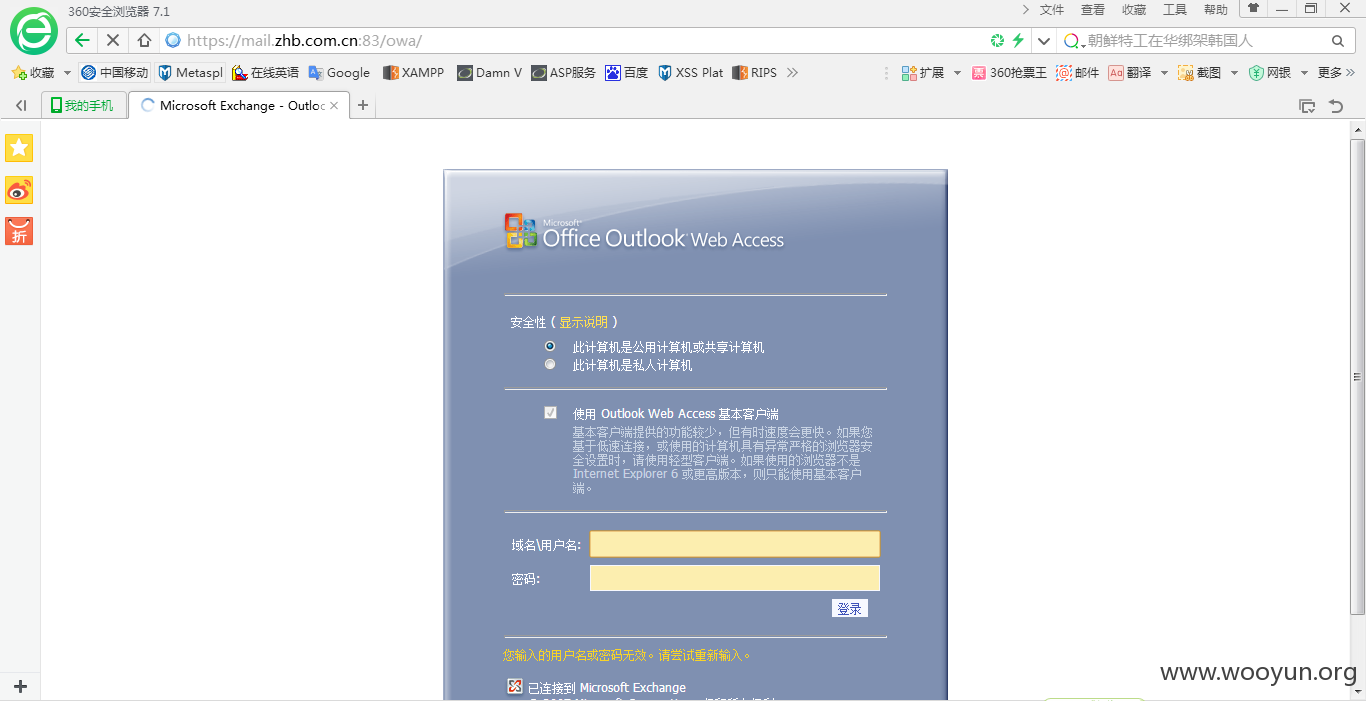Expand the 截图 dropdown arrow

click(1234, 73)
